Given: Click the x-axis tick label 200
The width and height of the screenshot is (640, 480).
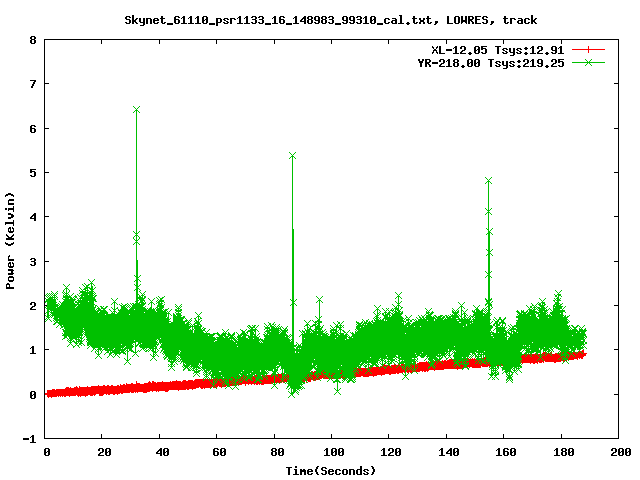Looking at the screenshot, I should coord(618,452).
